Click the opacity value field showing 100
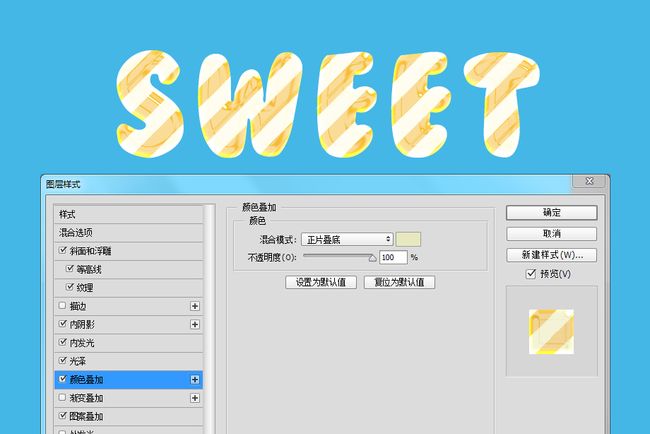The height and width of the screenshot is (434, 650). (x=393, y=257)
